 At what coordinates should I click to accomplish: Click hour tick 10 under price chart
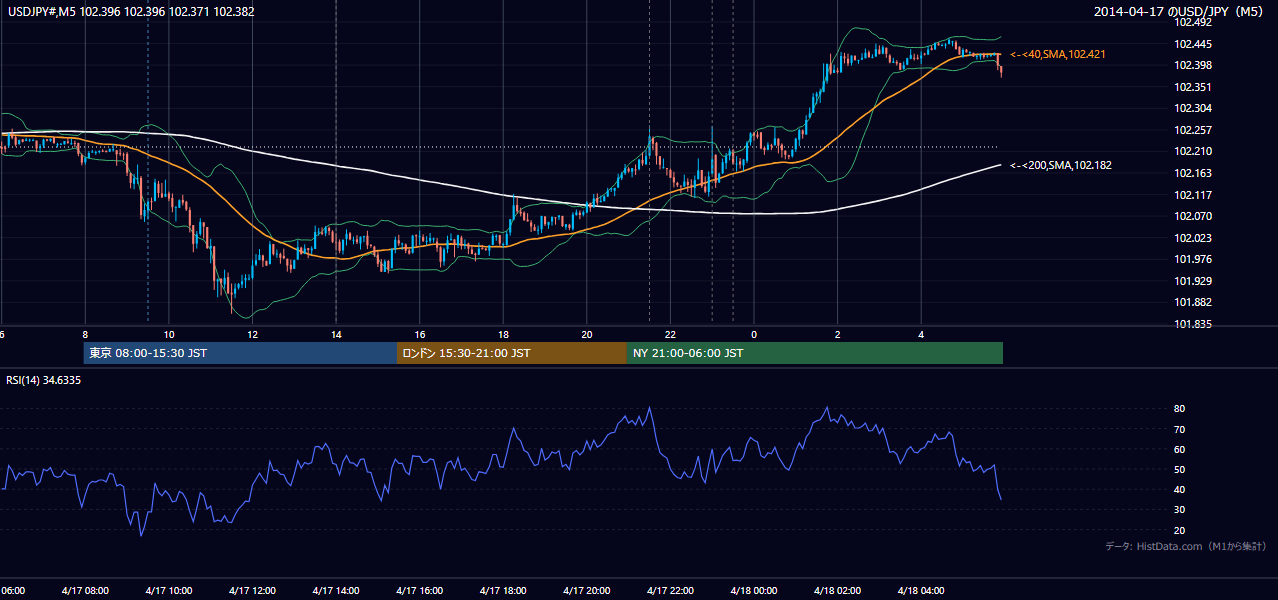[x=169, y=334]
